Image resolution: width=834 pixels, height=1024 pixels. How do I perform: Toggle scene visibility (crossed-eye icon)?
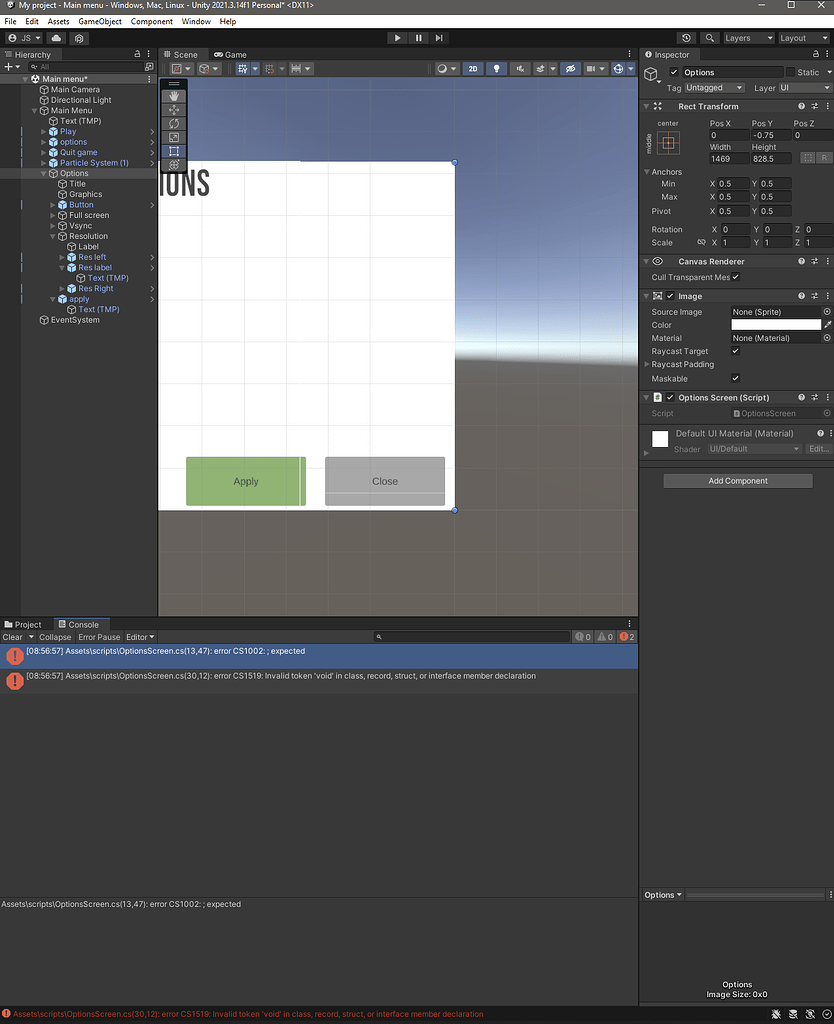coord(570,68)
